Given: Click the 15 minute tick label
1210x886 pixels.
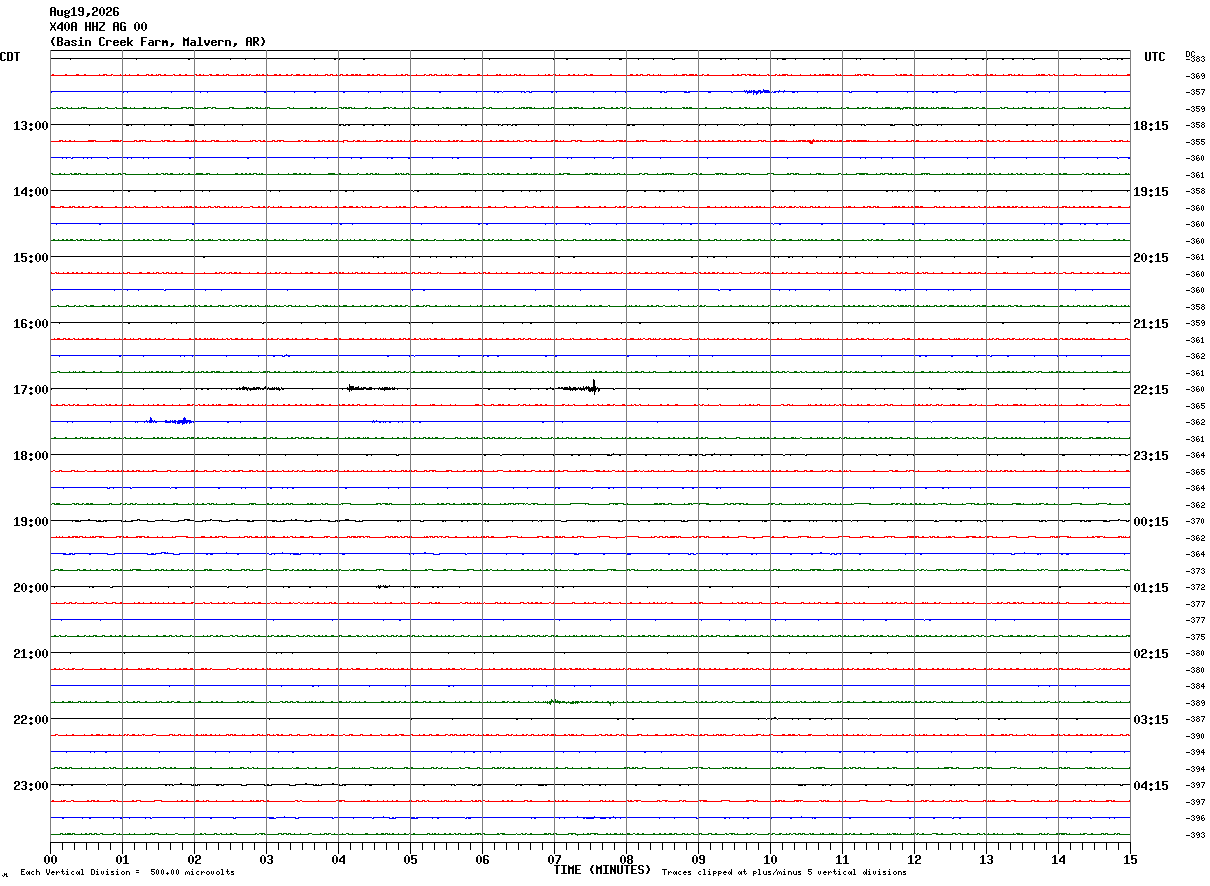Looking at the screenshot, I should pyautogui.click(x=1130, y=859).
